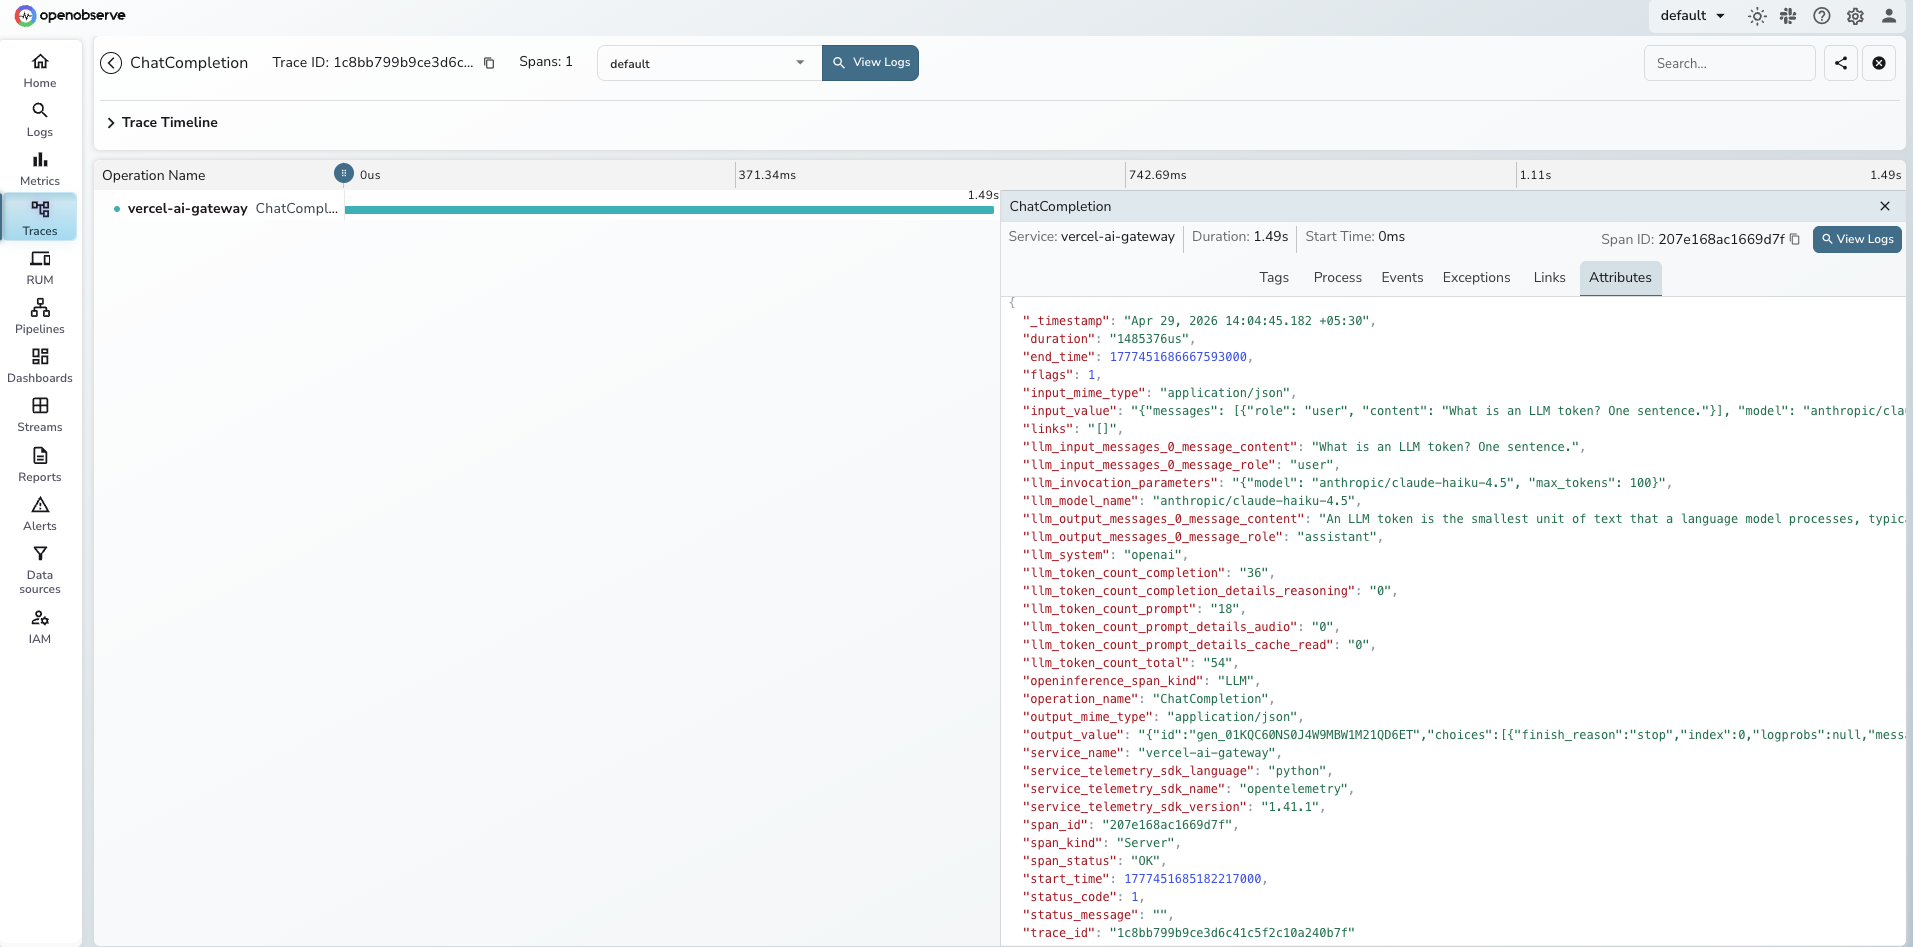Click the "openinference_span_kind" attribute line
1913x947 pixels.
click(x=1141, y=681)
